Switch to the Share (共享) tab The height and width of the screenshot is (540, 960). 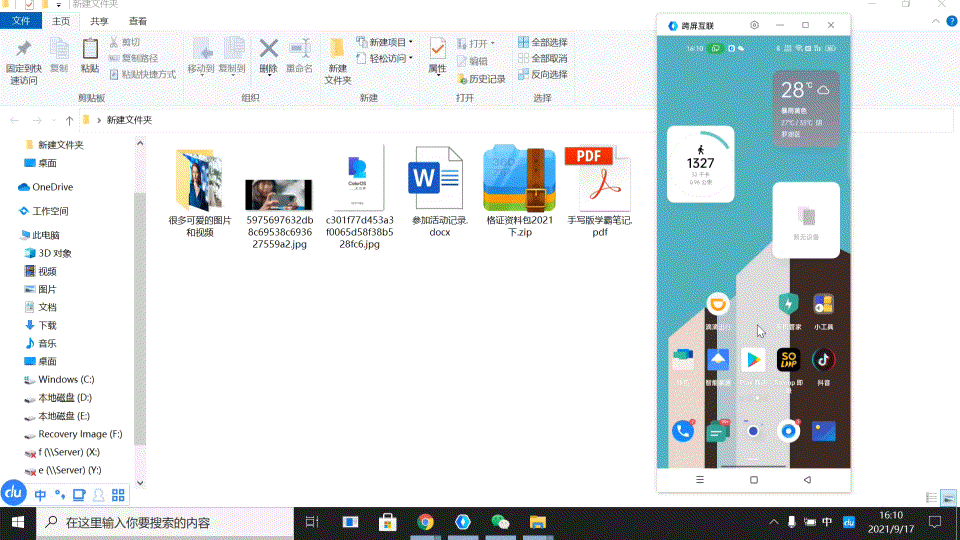point(99,21)
